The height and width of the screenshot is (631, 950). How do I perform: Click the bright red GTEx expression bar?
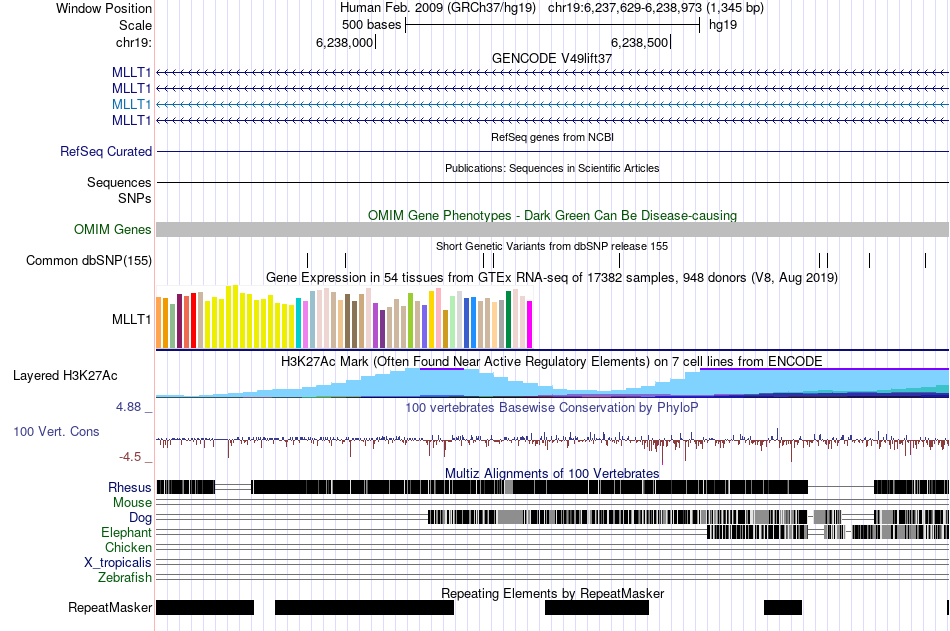coord(193,321)
